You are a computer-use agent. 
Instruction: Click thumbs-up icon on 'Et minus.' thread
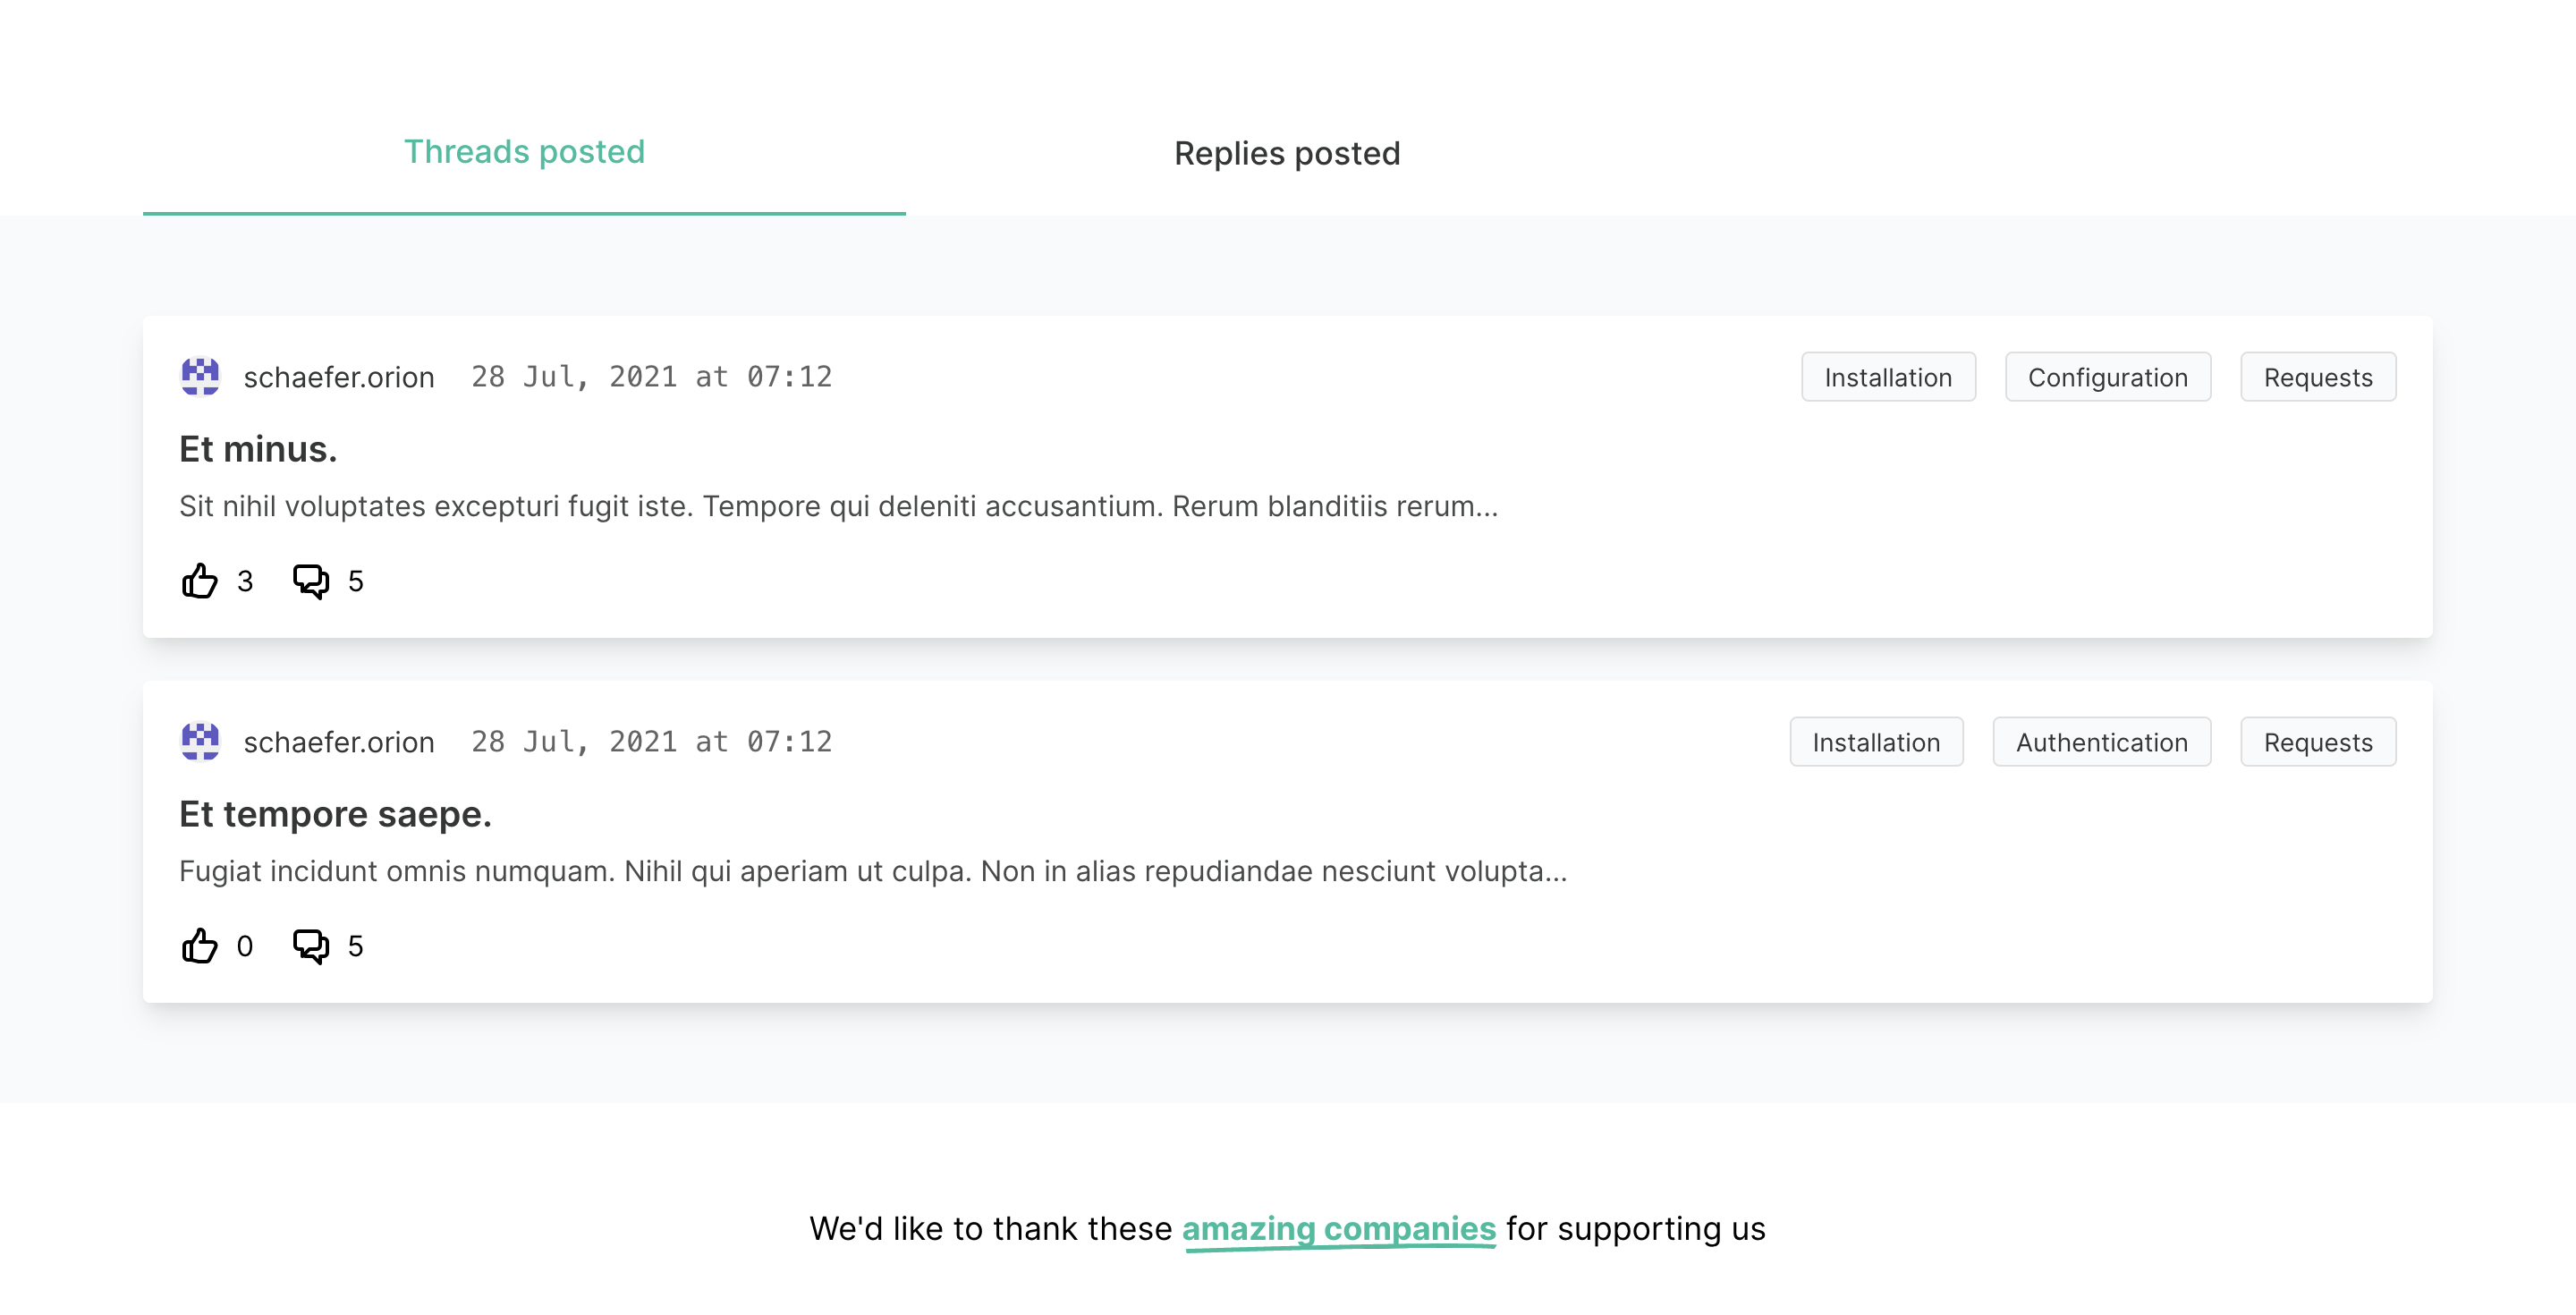tap(200, 581)
